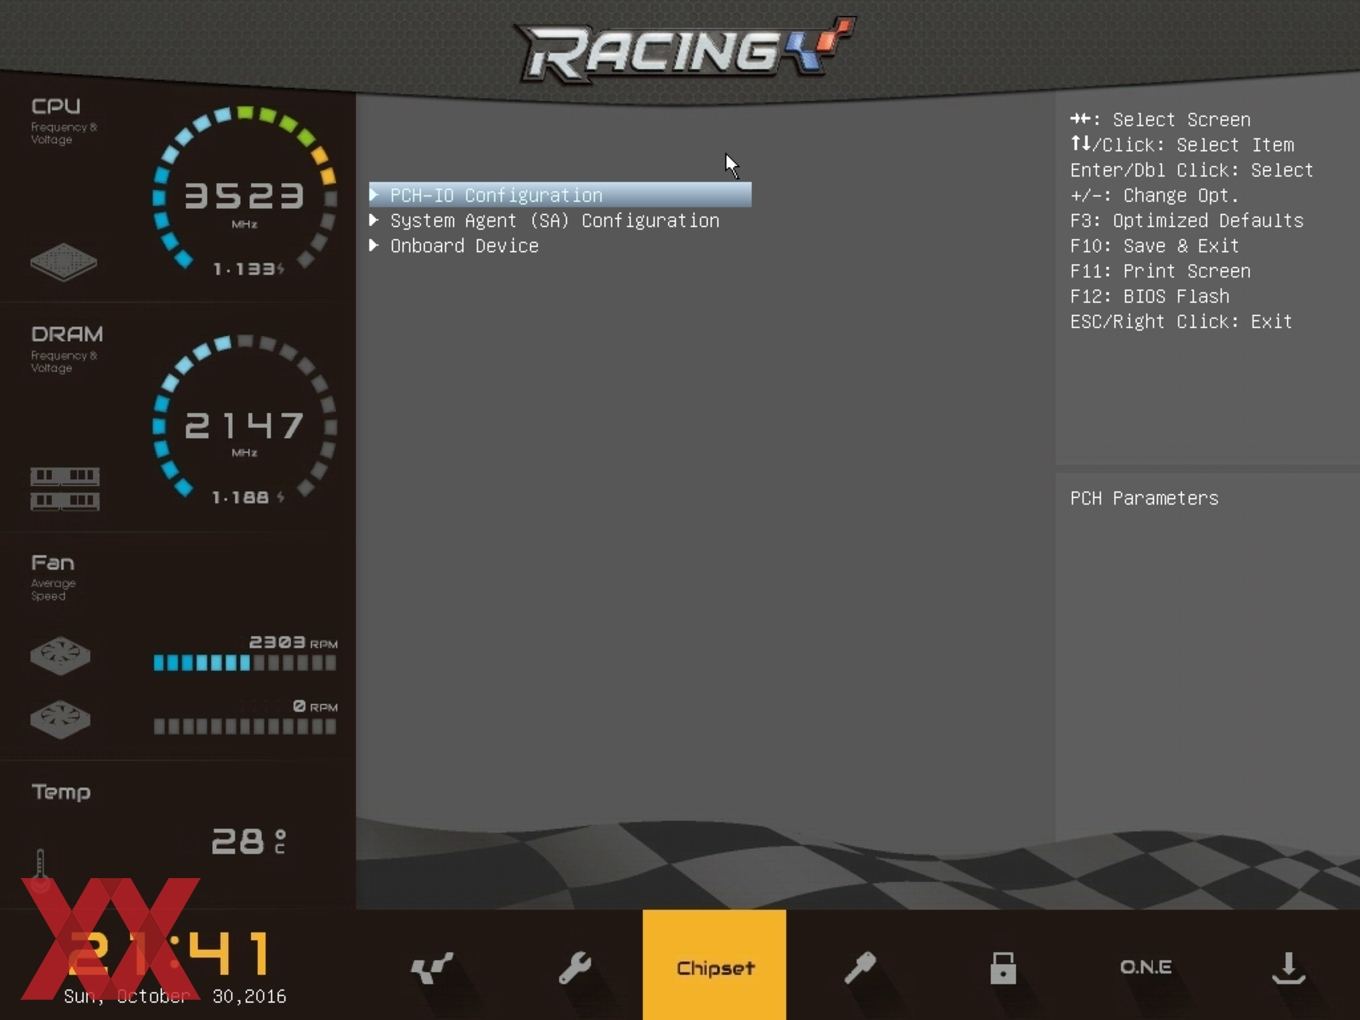The width and height of the screenshot is (1360, 1020).
Task: Click the Racing logo at top
Action: click(684, 49)
